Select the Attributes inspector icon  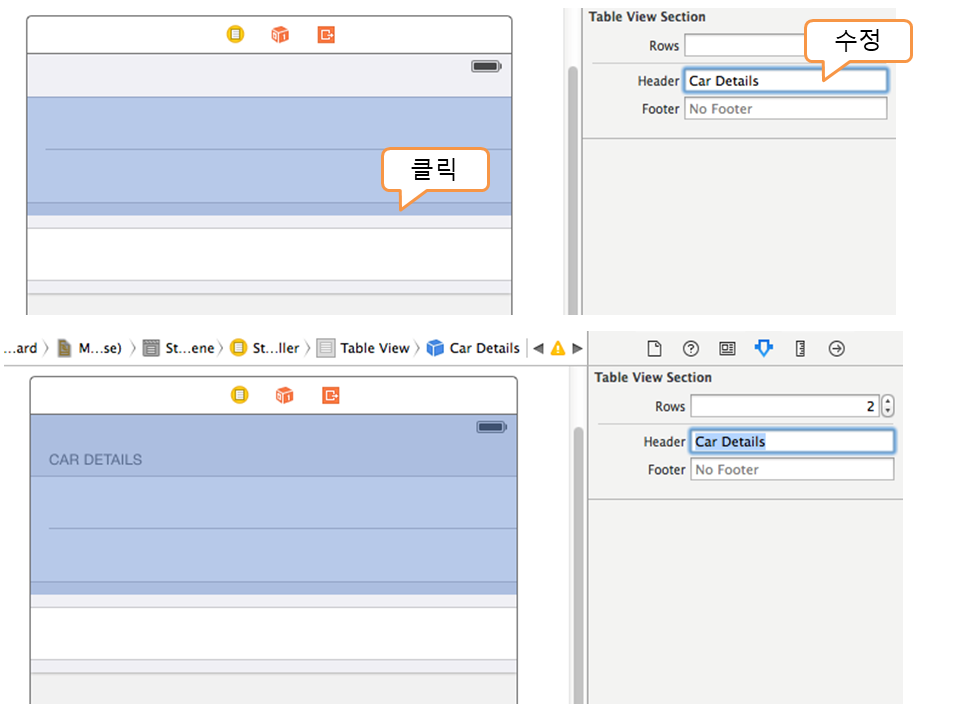coord(764,348)
